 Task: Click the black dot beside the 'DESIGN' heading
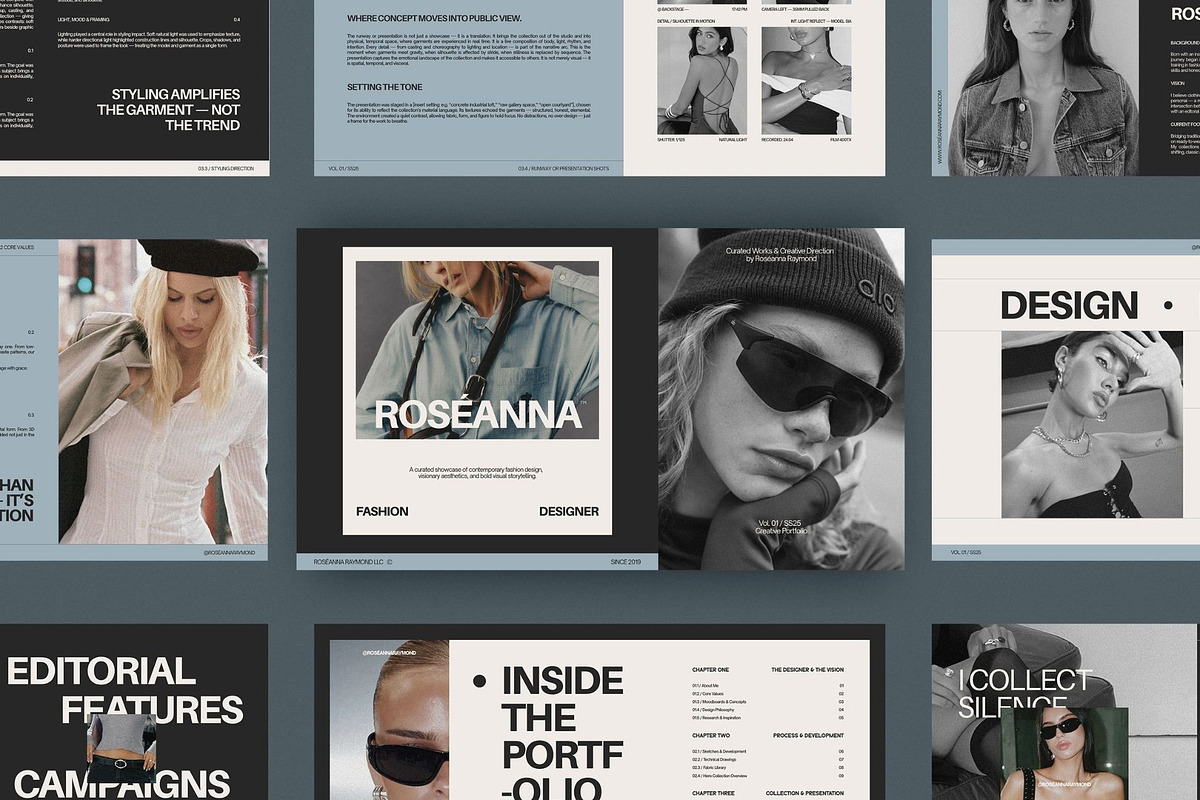[1168, 306]
